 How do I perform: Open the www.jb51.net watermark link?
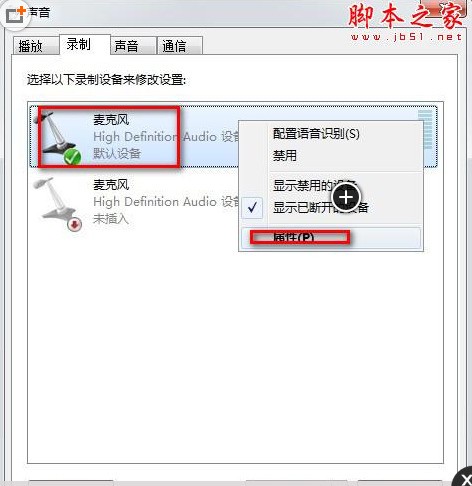(x=406, y=37)
